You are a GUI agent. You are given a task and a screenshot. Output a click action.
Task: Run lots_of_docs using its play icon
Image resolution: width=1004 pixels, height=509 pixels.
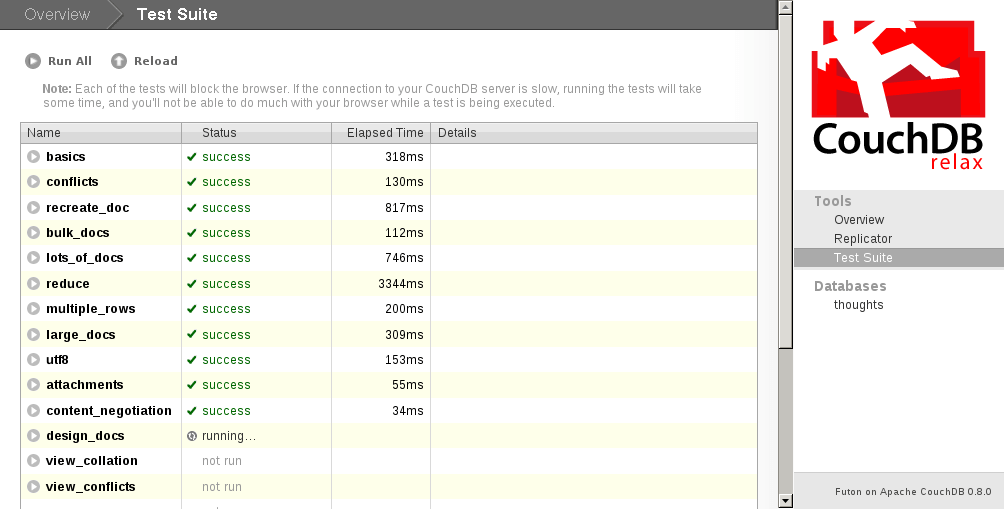click(33, 257)
